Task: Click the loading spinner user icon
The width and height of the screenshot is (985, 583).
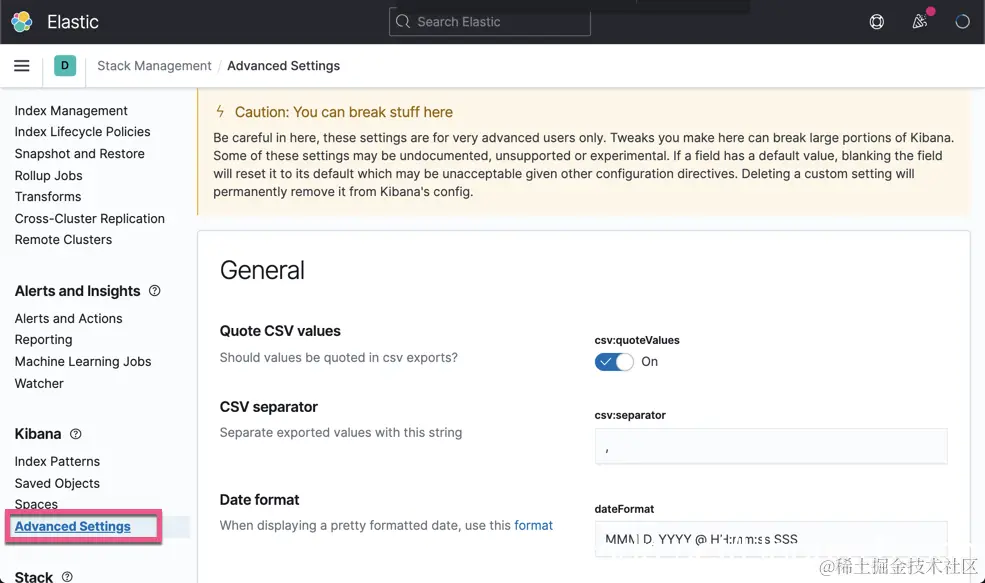Action: click(962, 21)
